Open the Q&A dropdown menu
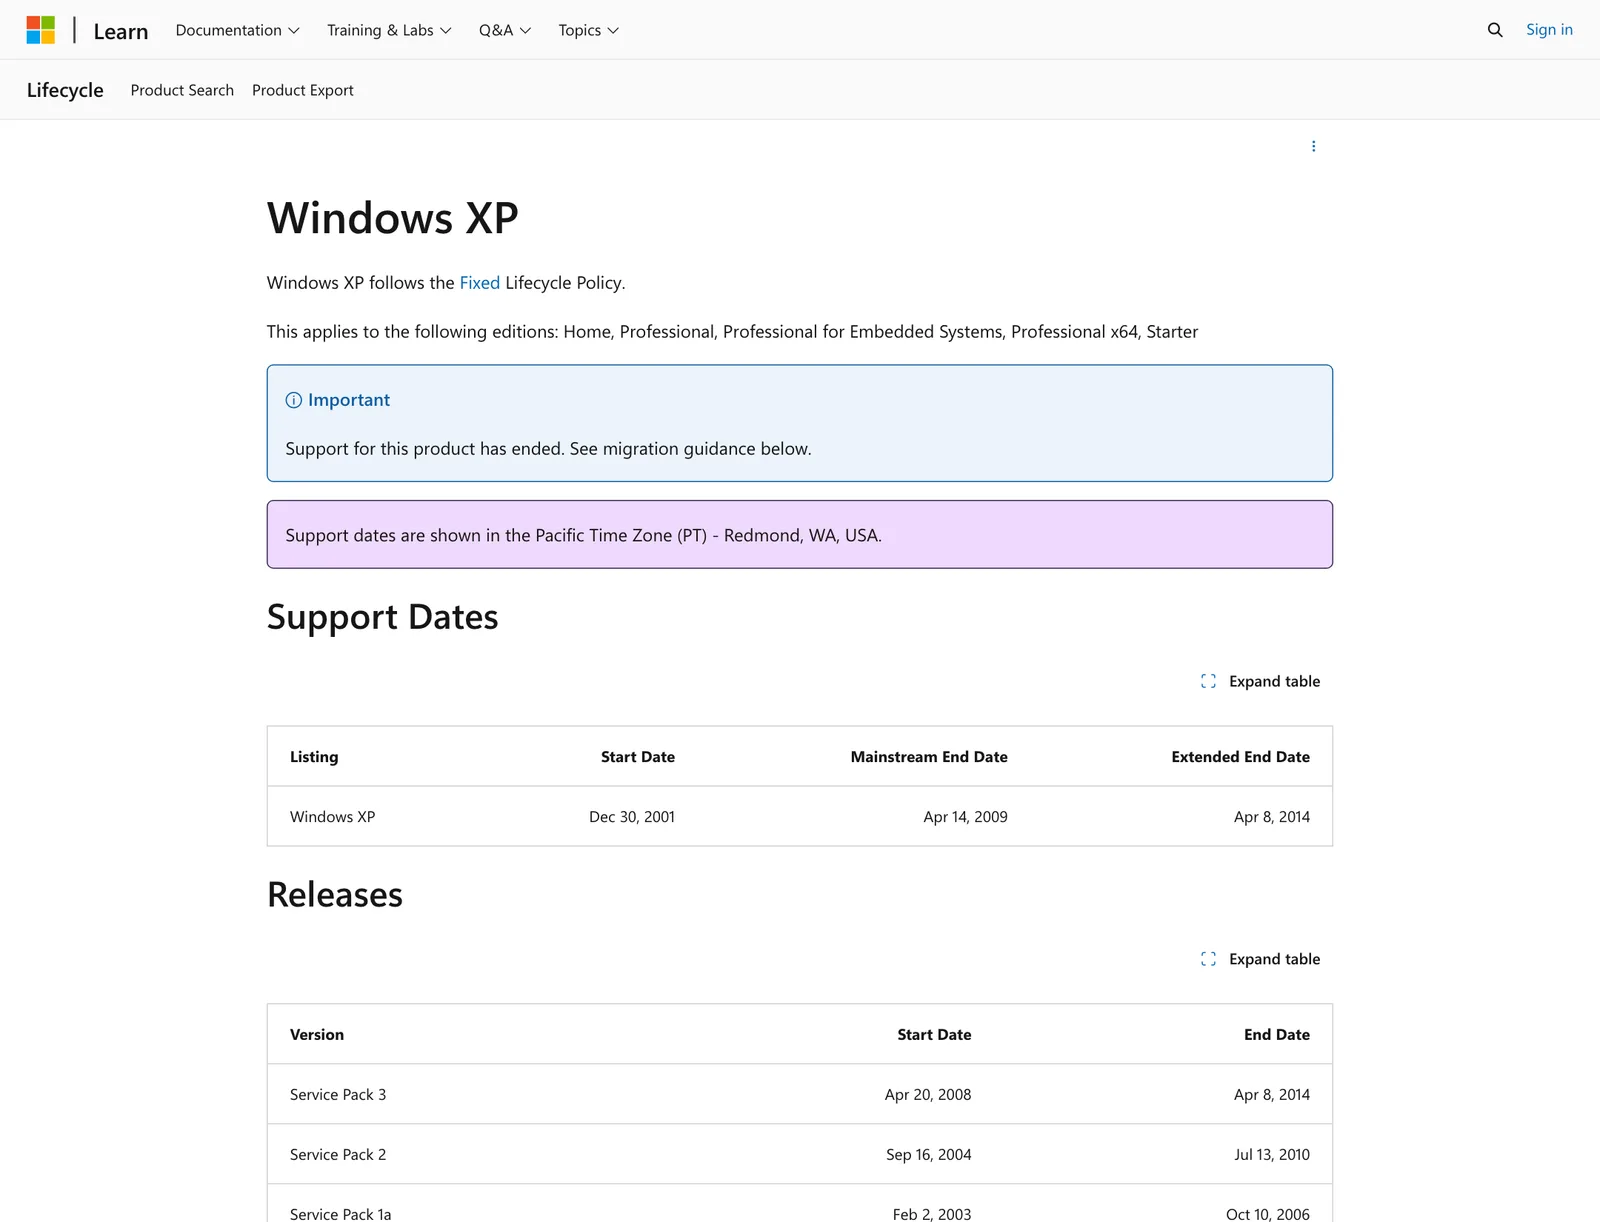This screenshot has height=1222, width=1600. click(504, 30)
